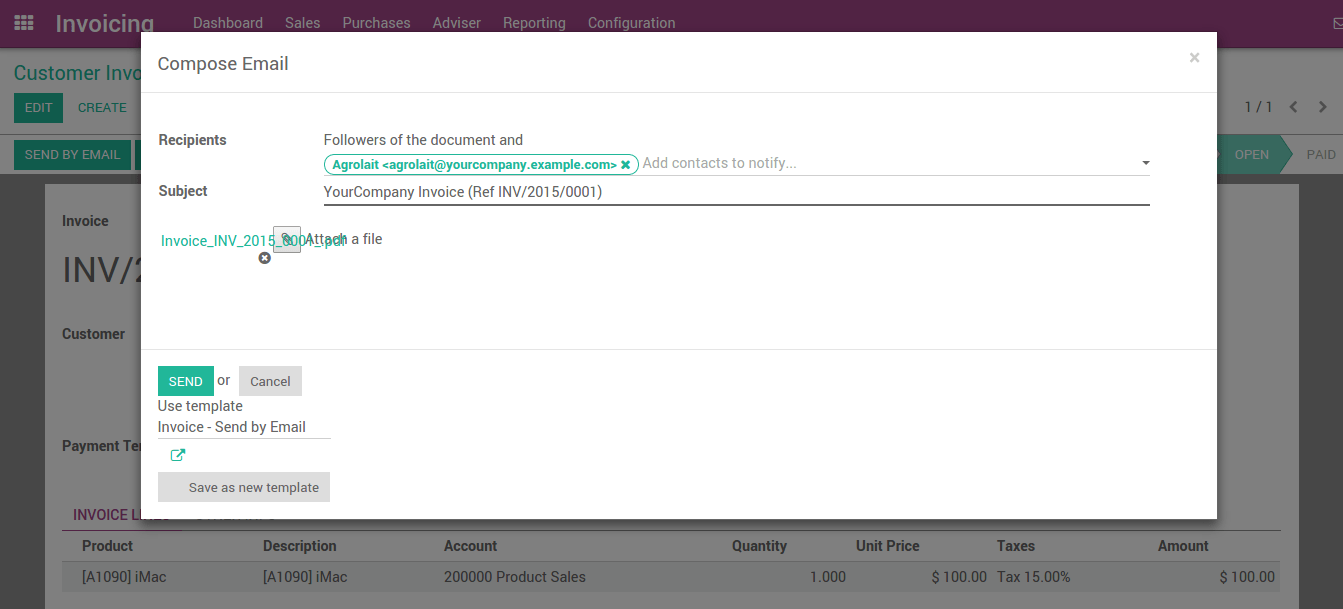This screenshot has width=1343, height=609.
Task: Click Save as new template
Action: tap(243, 487)
